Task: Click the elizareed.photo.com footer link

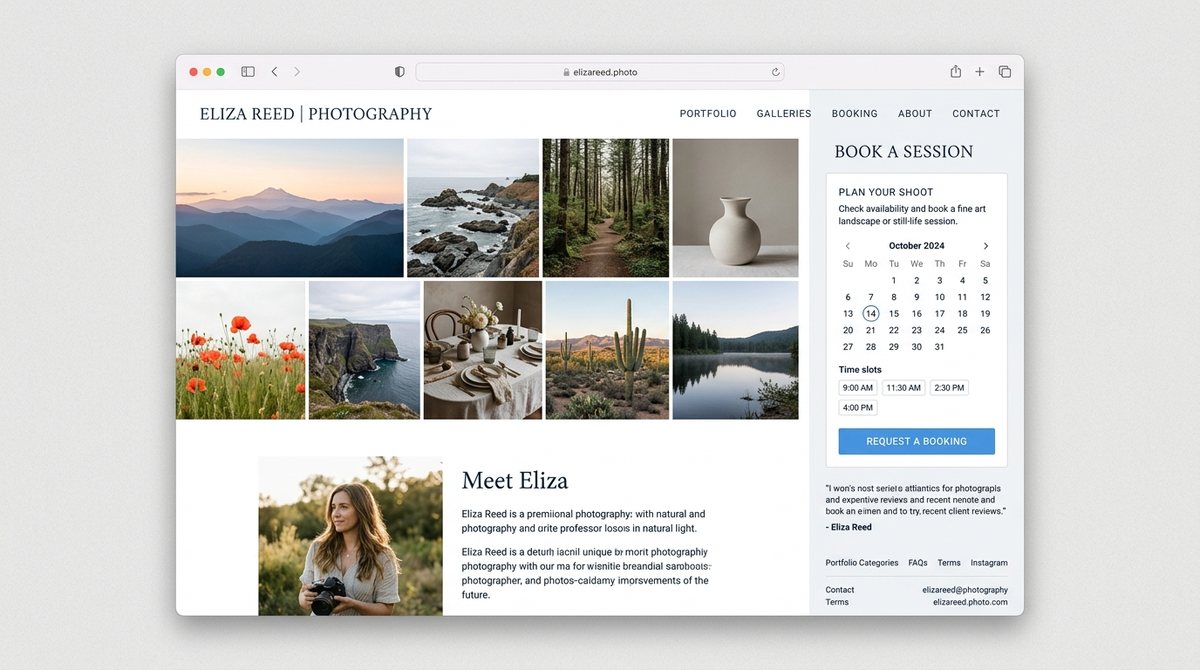Action: click(971, 602)
